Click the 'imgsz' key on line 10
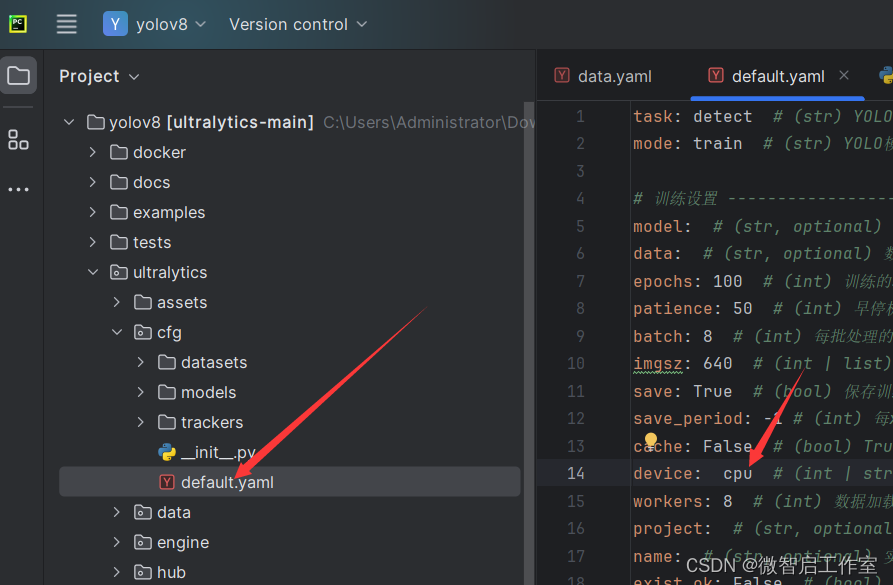 tap(658, 363)
